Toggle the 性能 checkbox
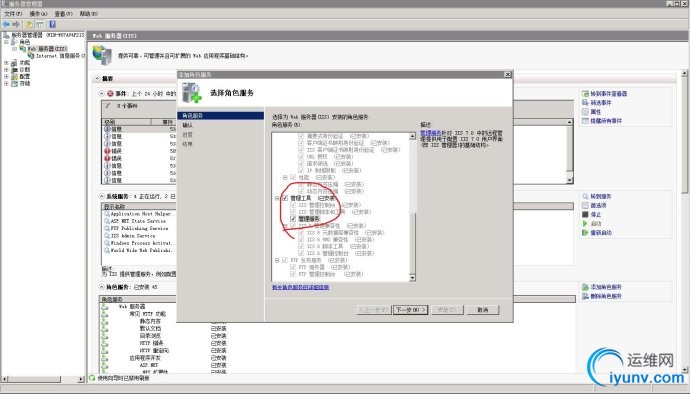The image size is (690, 394). coord(293,177)
